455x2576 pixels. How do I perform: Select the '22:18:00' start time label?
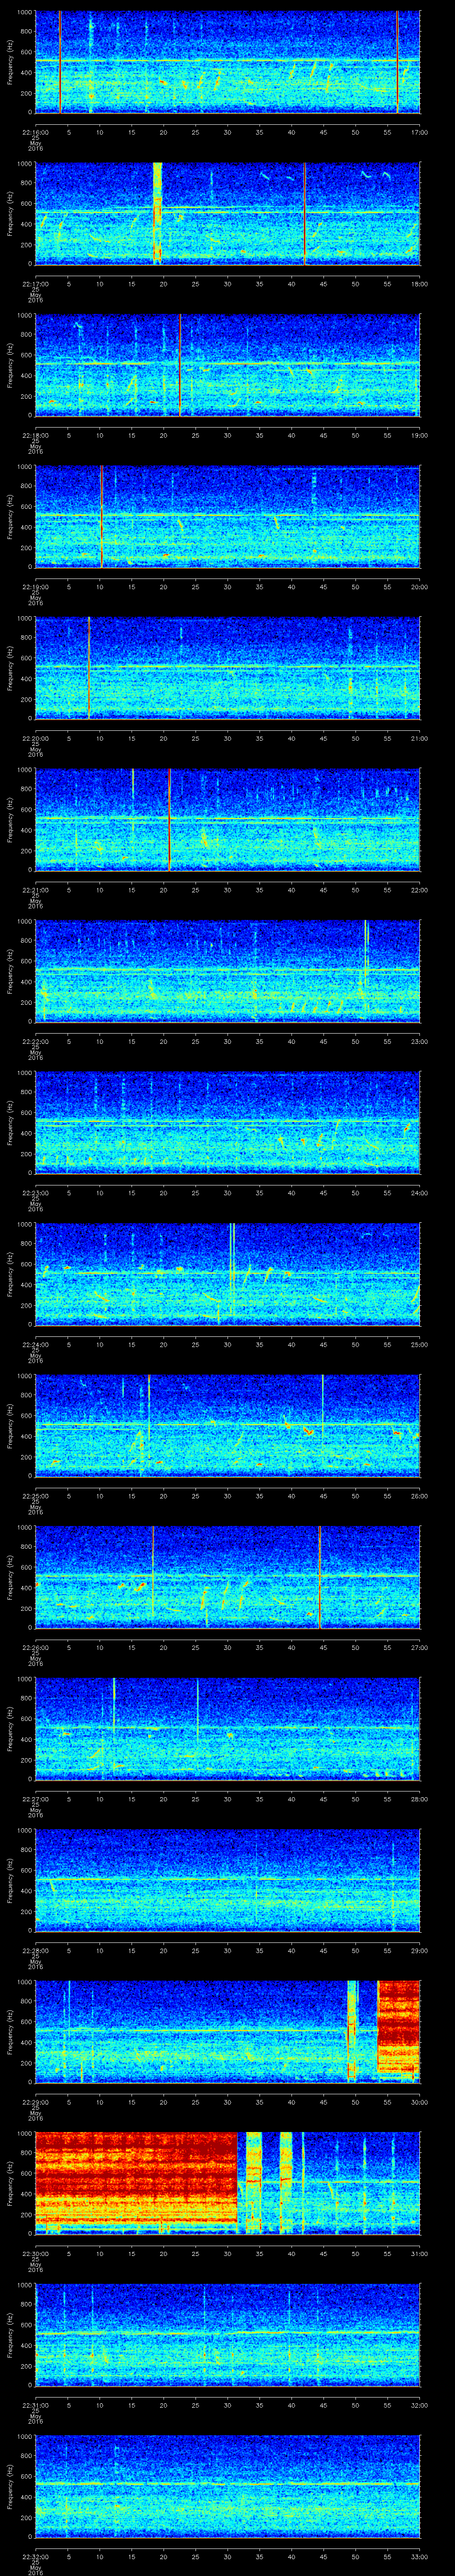pyautogui.click(x=35, y=434)
